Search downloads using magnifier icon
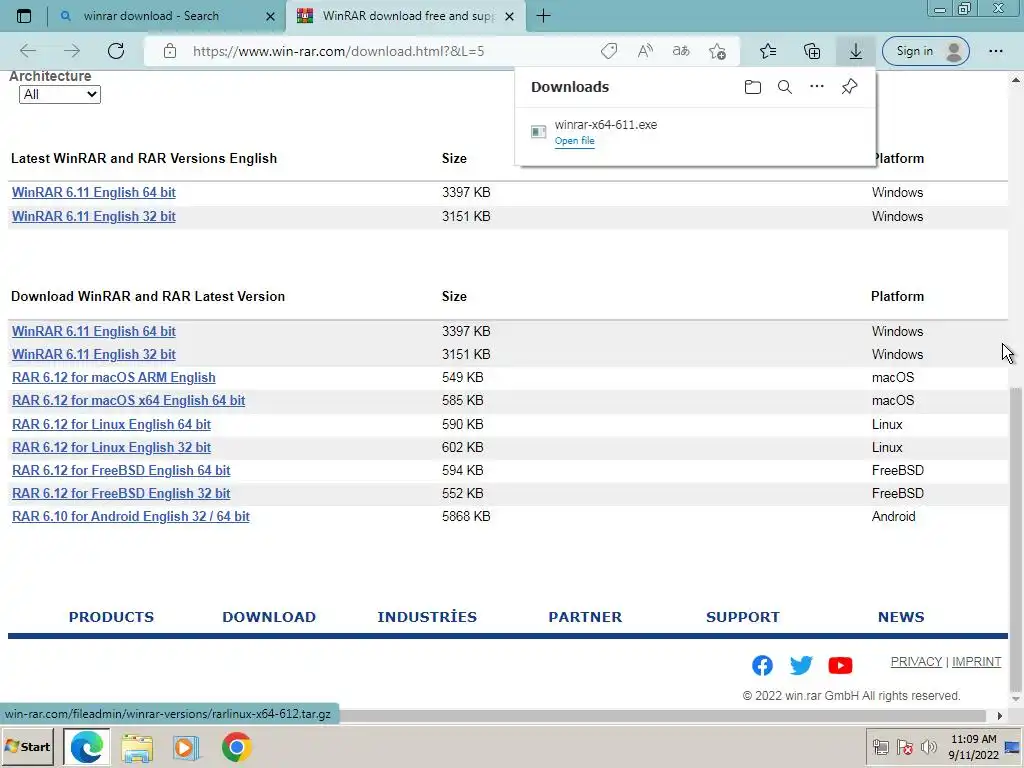This screenshot has height=768, width=1024. (x=784, y=87)
